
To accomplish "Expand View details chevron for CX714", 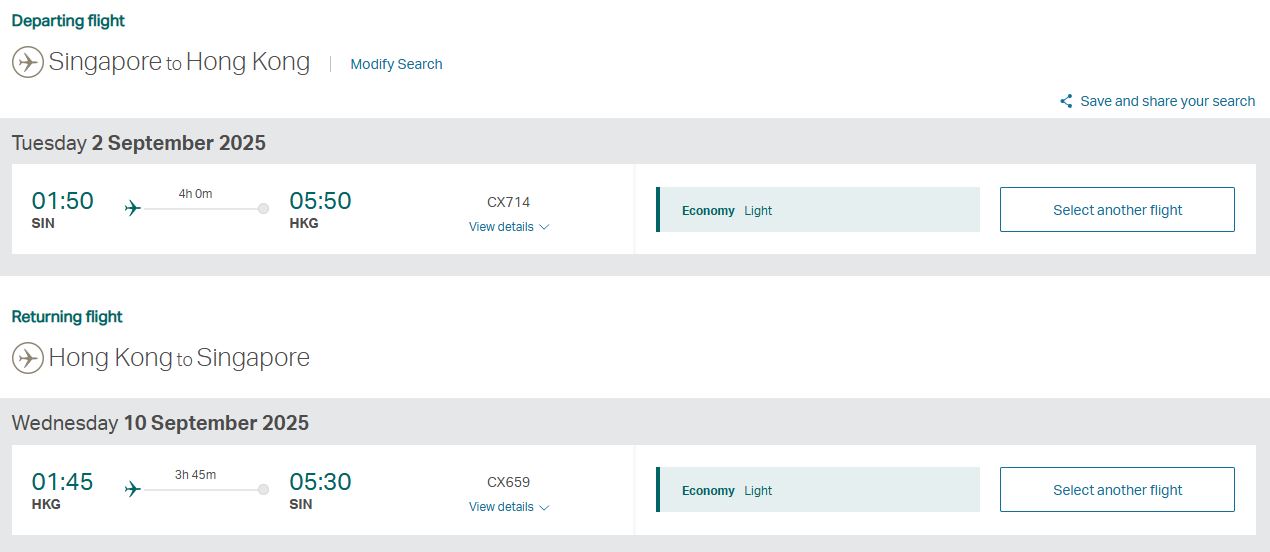I will click(x=544, y=227).
